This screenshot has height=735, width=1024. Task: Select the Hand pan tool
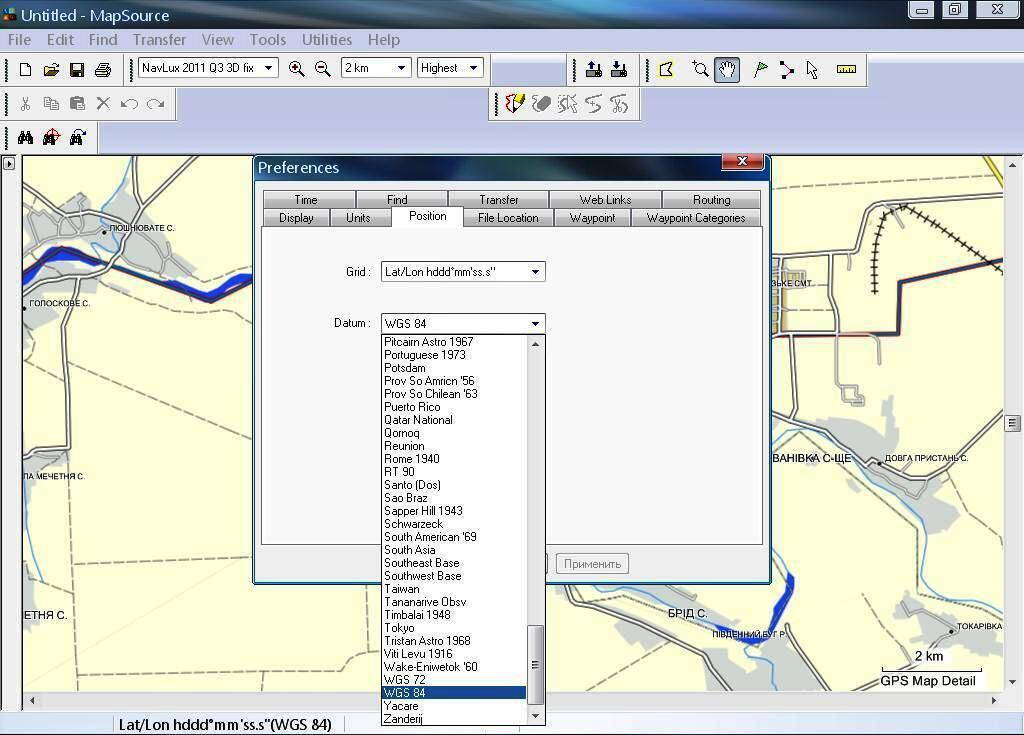[727, 69]
